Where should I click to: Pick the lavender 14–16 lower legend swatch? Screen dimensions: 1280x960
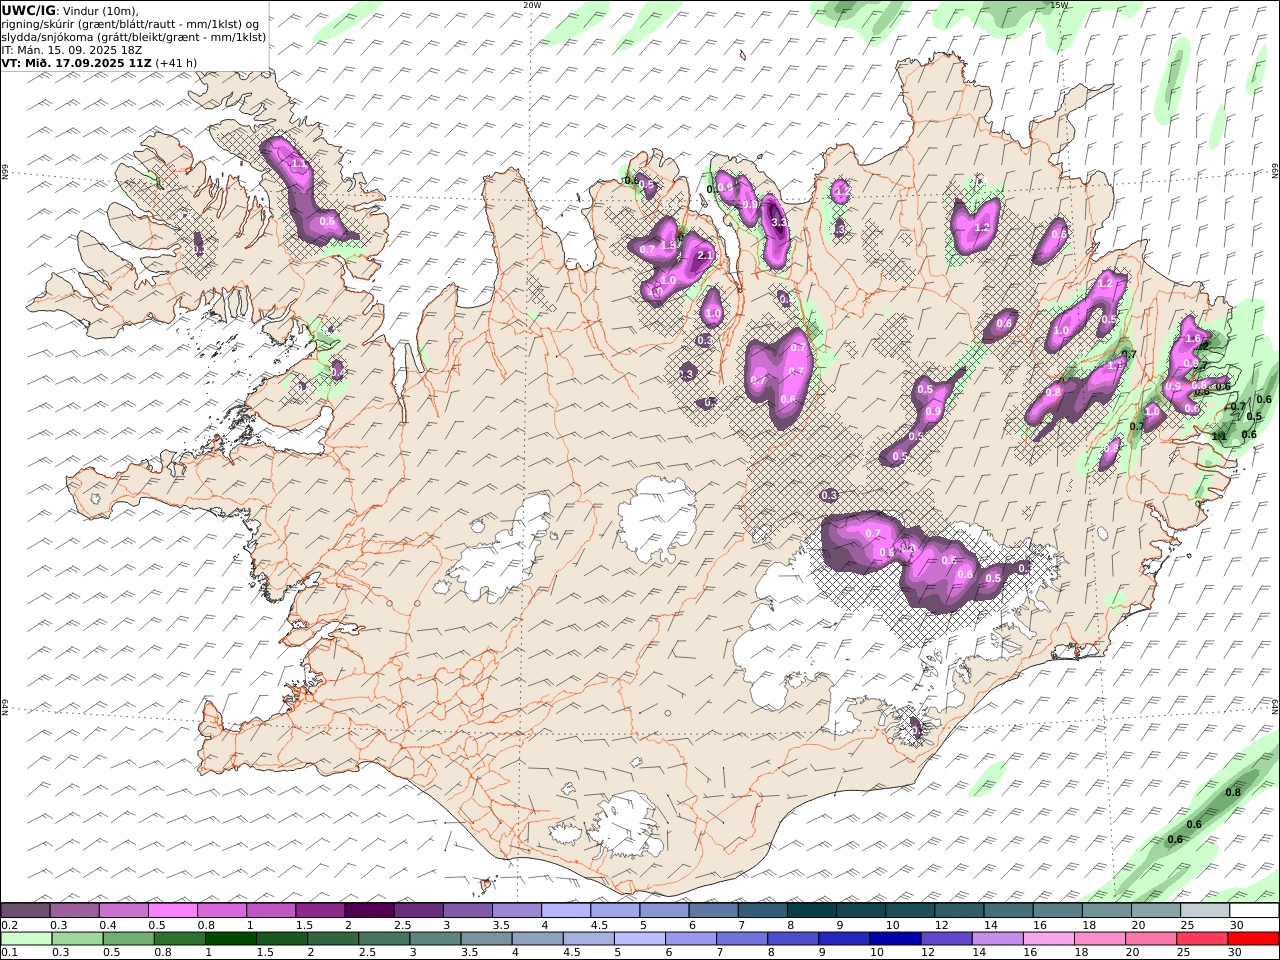pyautogui.click(x=997, y=939)
